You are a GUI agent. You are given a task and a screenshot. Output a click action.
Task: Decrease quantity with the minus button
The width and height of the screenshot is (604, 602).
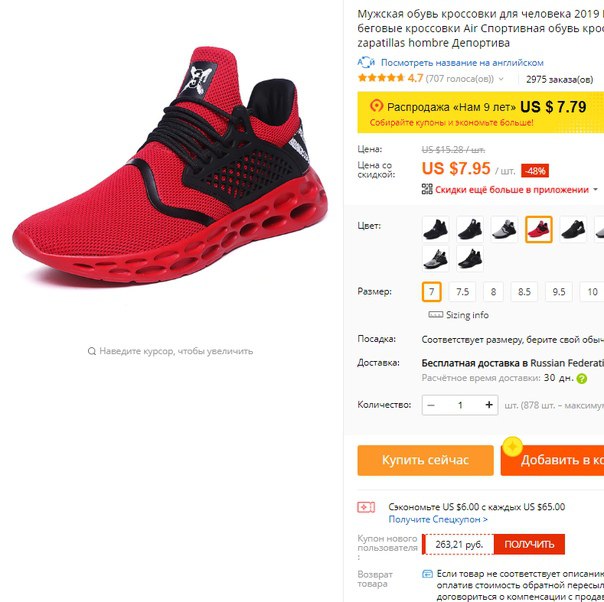coord(431,405)
